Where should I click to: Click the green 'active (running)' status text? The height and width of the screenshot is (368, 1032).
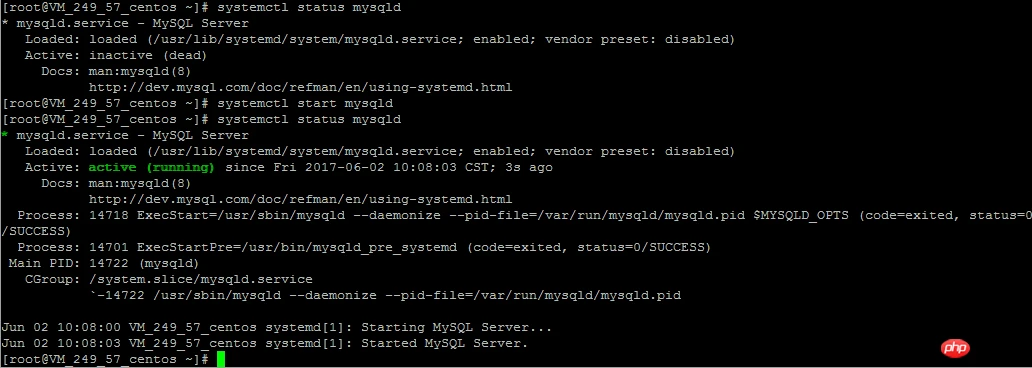151,167
